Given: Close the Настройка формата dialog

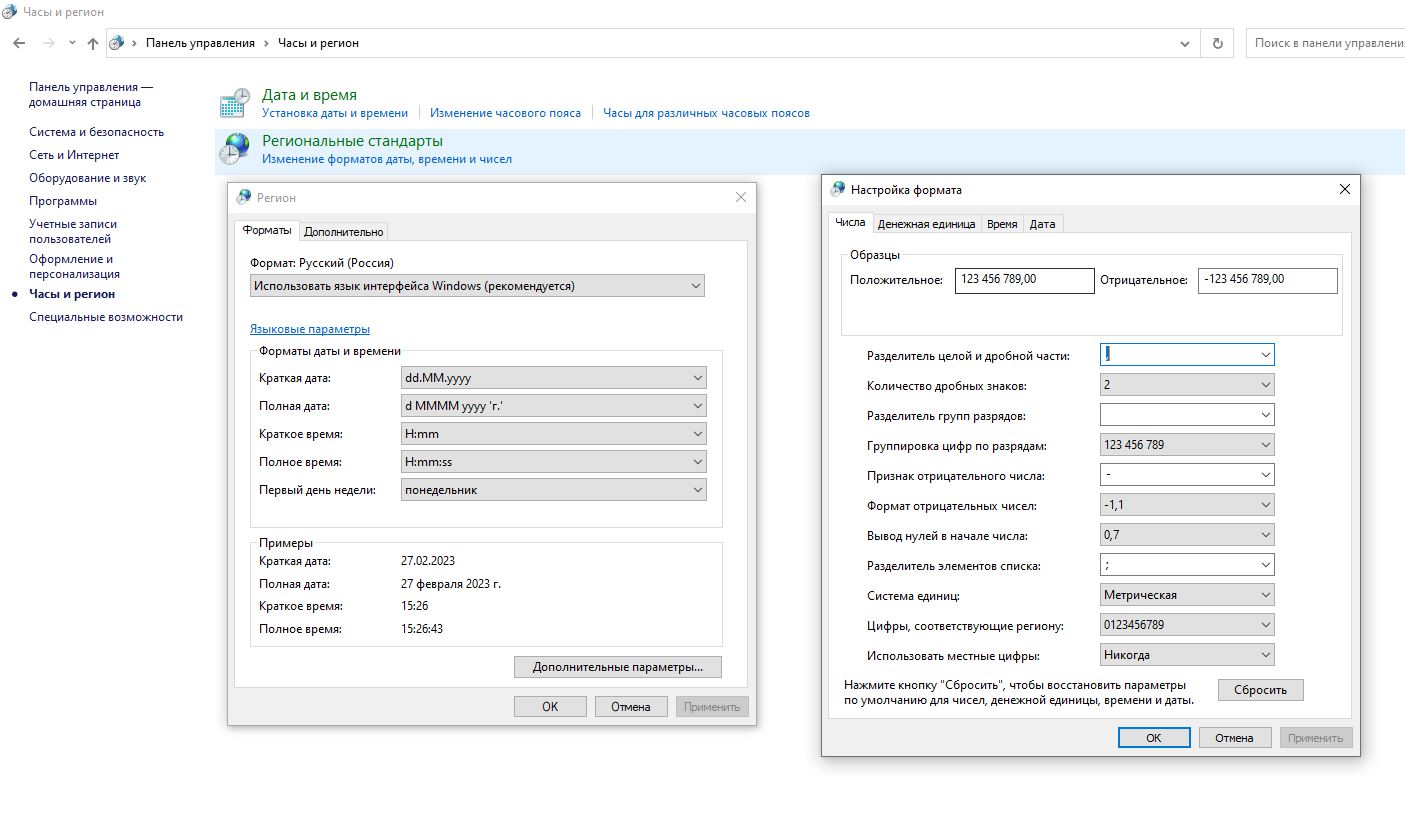Looking at the screenshot, I should pyautogui.click(x=1345, y=189).
